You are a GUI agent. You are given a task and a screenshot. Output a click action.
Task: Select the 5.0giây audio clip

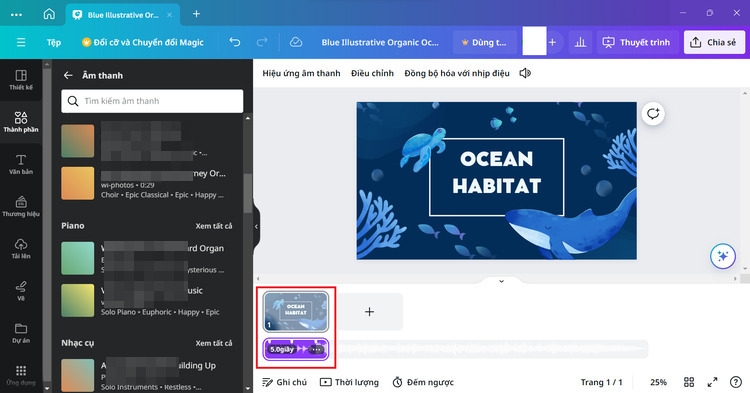pos(296,349)
